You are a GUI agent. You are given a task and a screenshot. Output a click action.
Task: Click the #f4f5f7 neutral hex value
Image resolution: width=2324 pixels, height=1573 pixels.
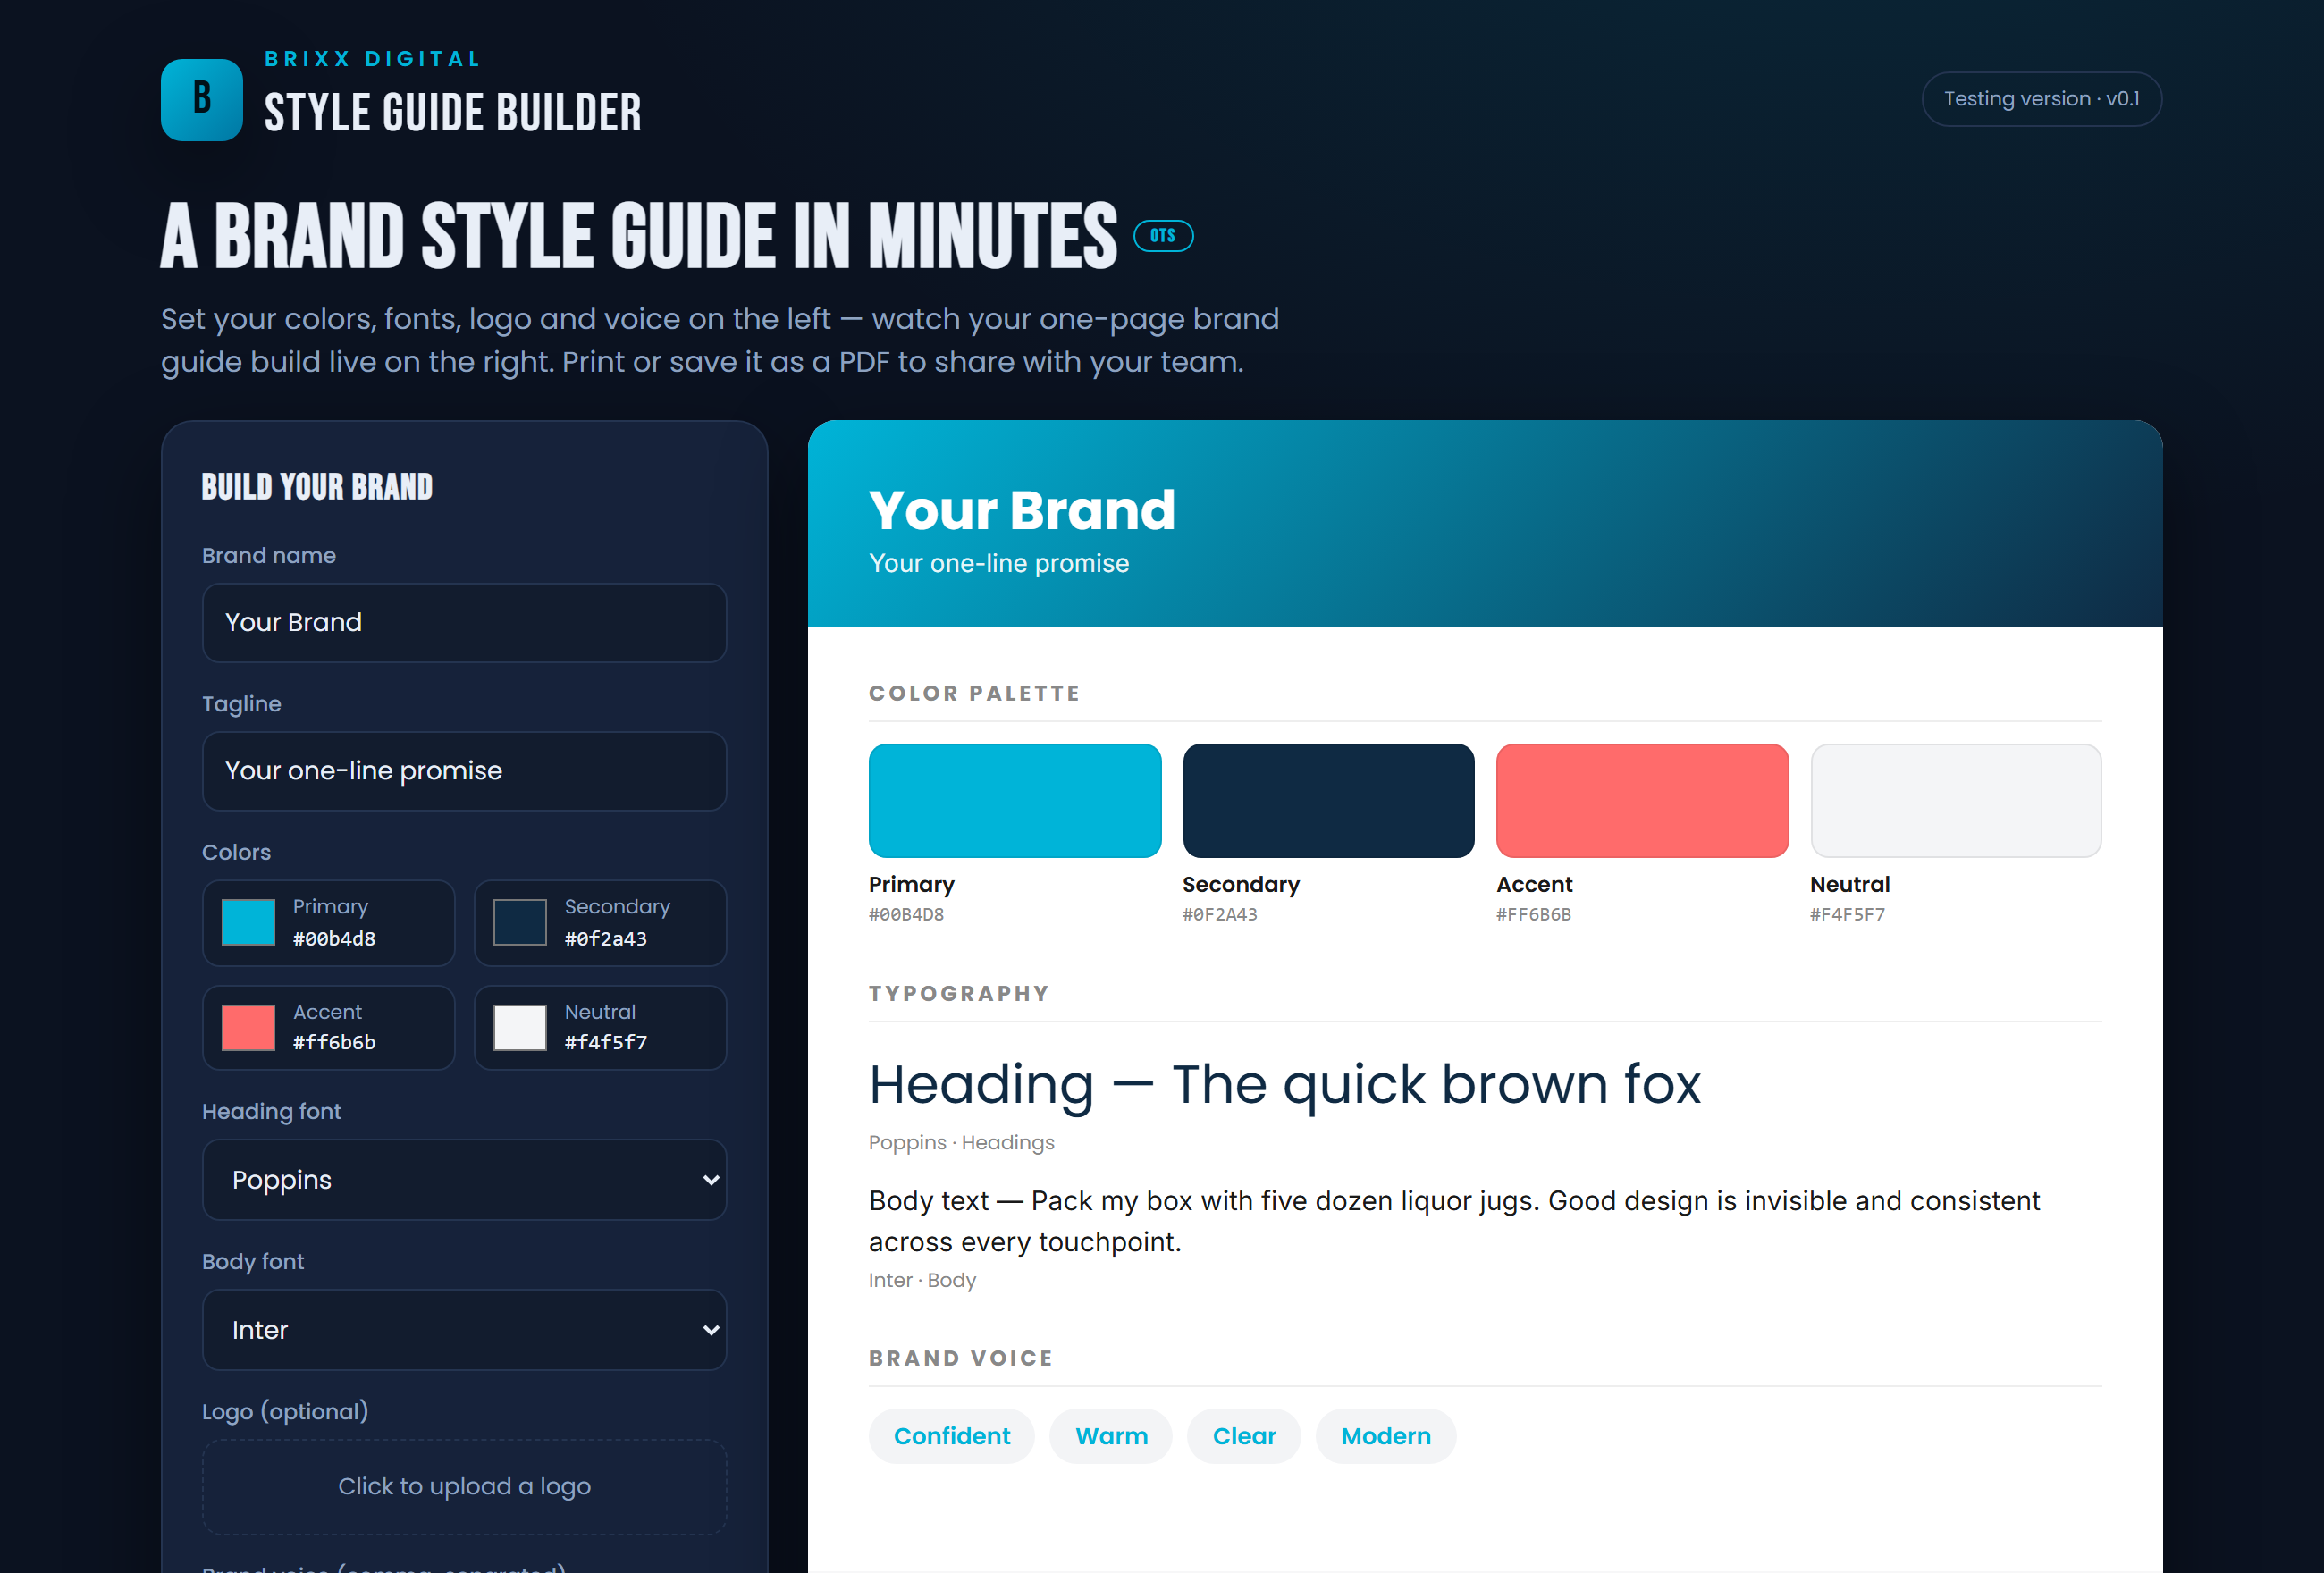point(606,1042)
